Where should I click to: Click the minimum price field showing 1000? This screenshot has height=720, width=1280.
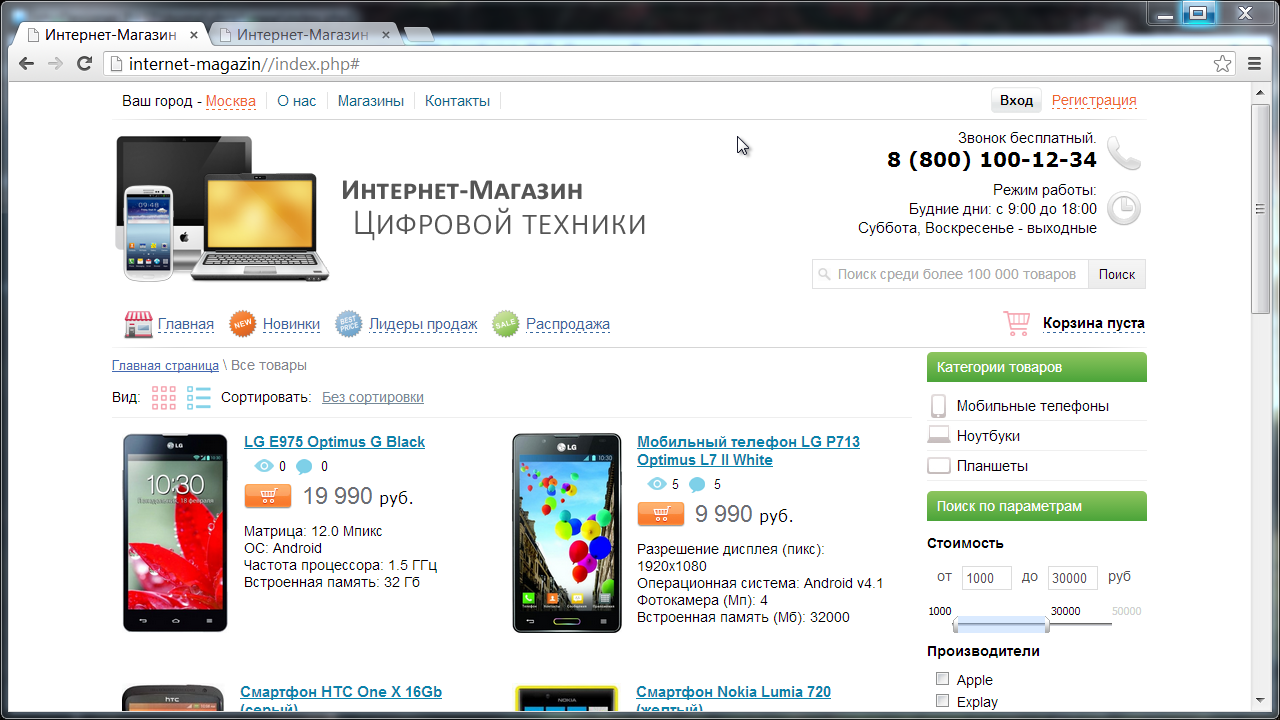point(987,578)
